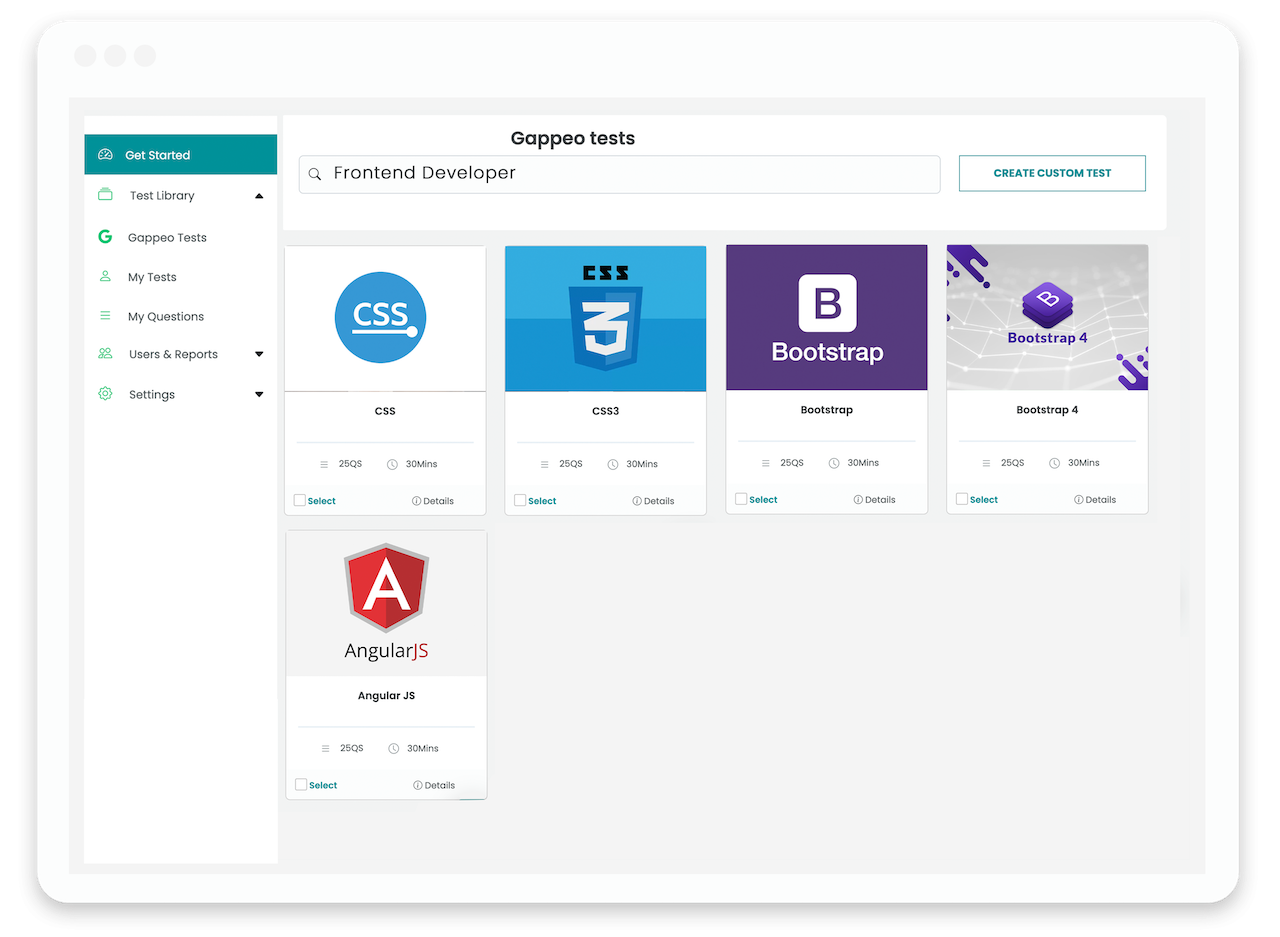
Task: Click the Get Started dashboard gauge icon
Action: click(x=105, y=155)
